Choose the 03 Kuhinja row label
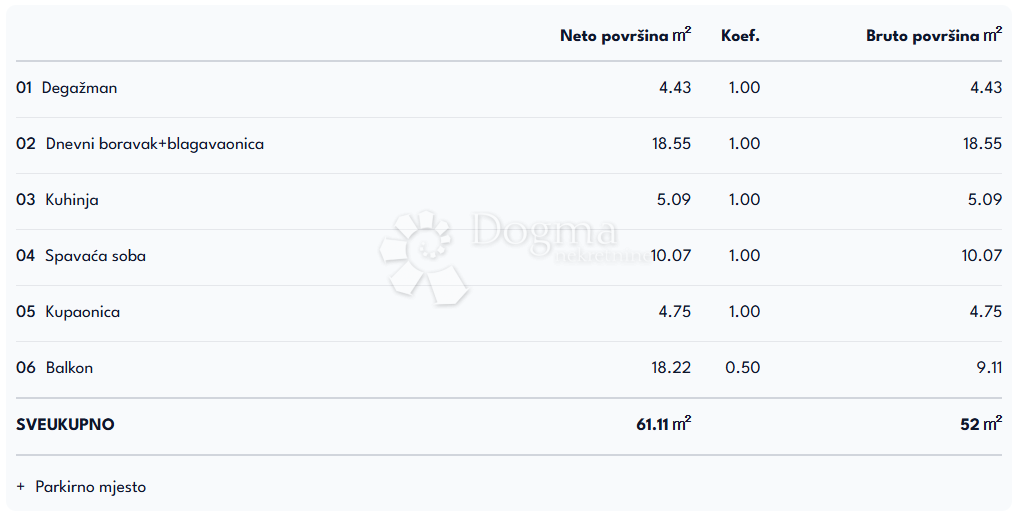The image size is (1032, 517). (57, 200)
